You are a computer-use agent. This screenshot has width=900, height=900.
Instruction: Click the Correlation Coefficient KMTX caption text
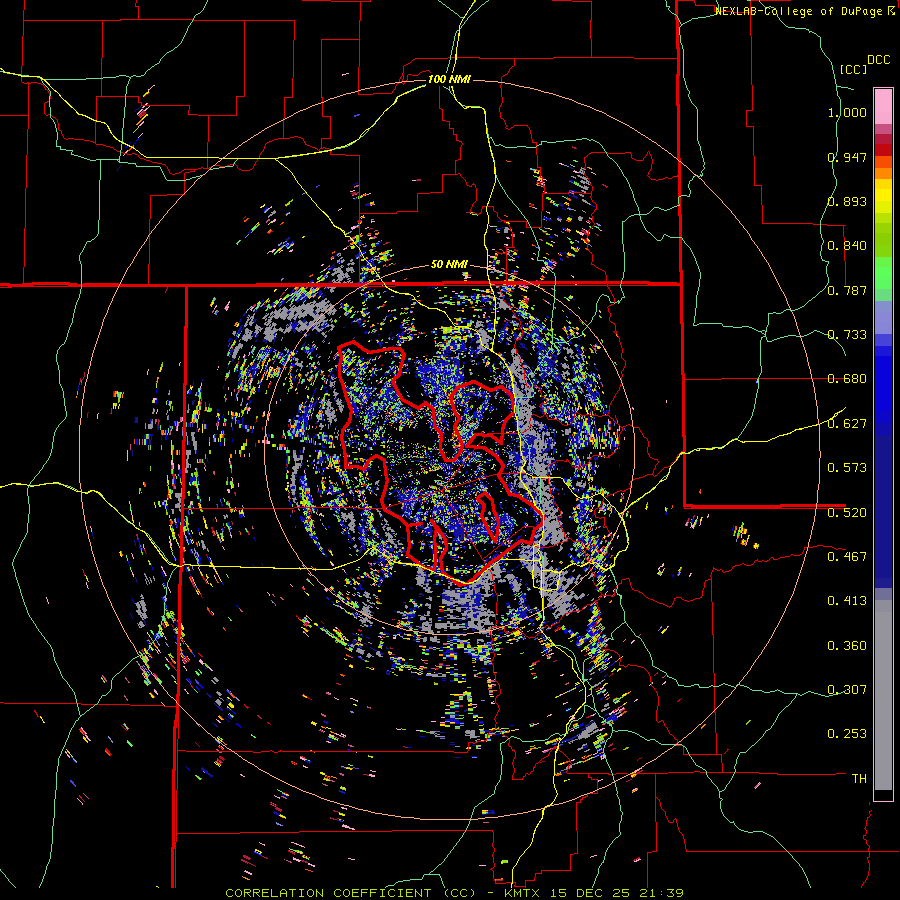(454, 893)
